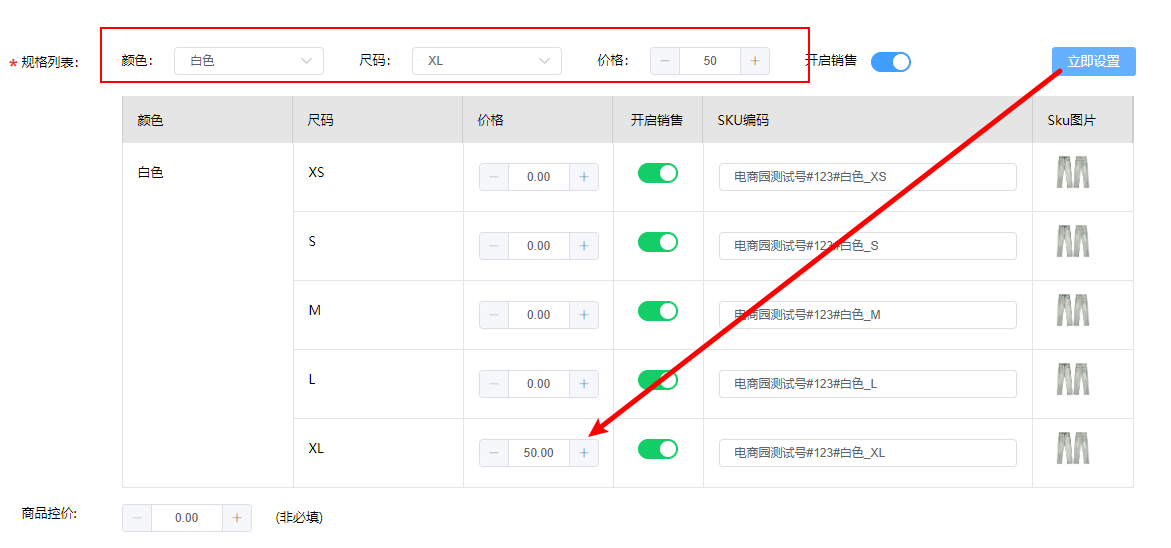Increase the 商品控价 value
The width and height of the screenshot is (1171, 548).
point(237,518)
